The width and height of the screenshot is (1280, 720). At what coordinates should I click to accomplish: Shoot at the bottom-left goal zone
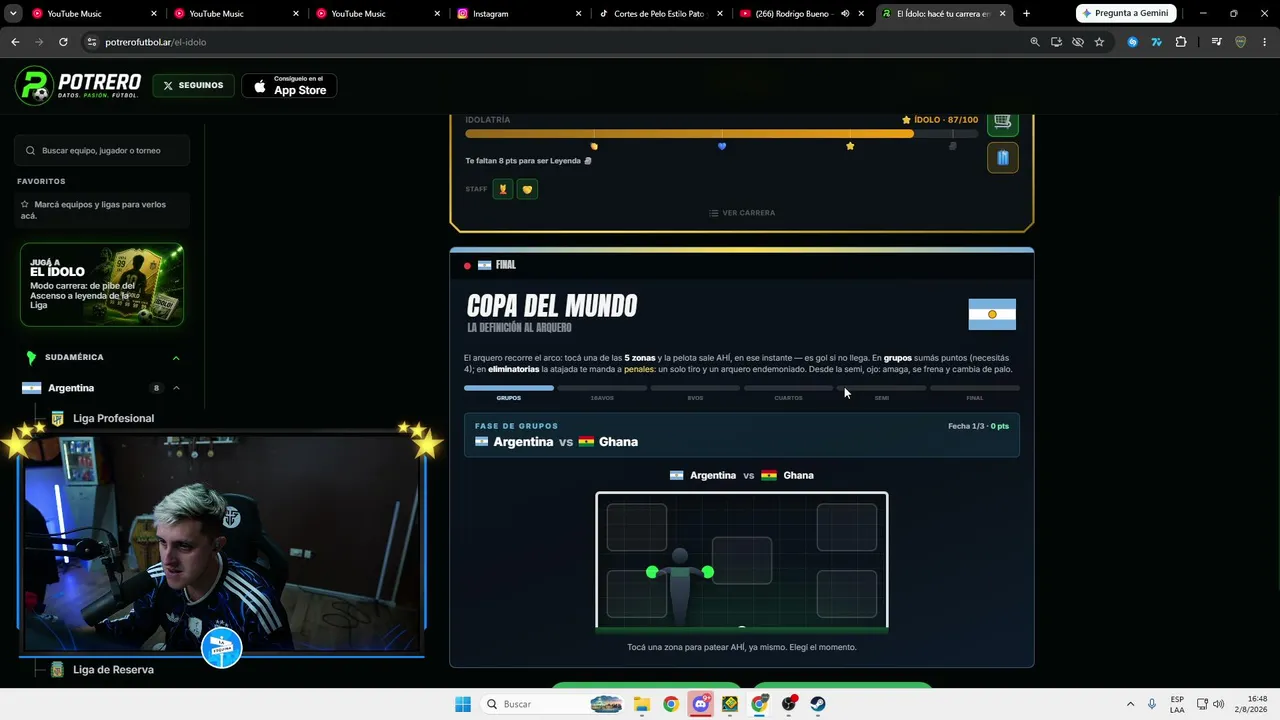click(x=637, y=594)
